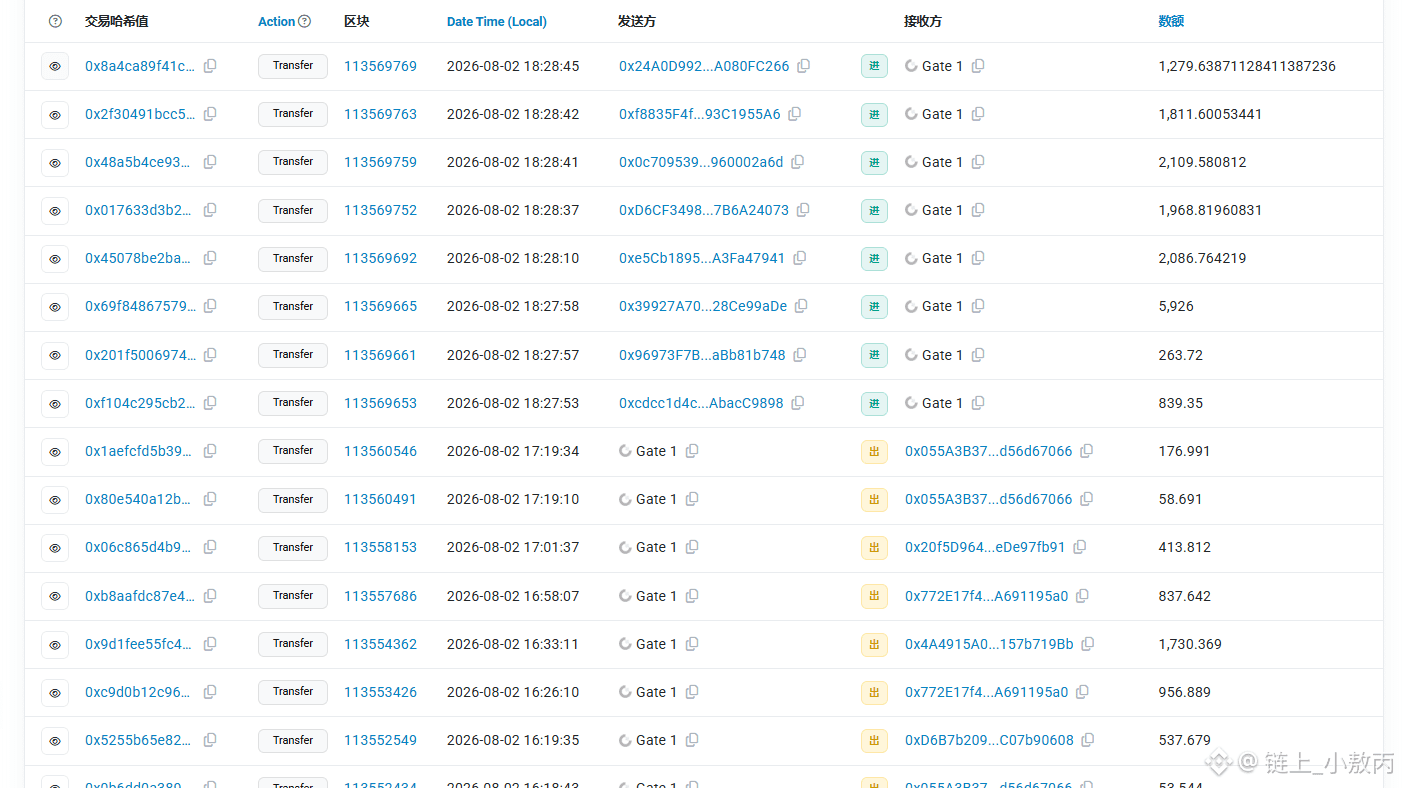Preview transaction 0x2f30491bcc5 with eye button
Image resolution: width=1402 pixels, height=788 pixels.
[55, 114]
